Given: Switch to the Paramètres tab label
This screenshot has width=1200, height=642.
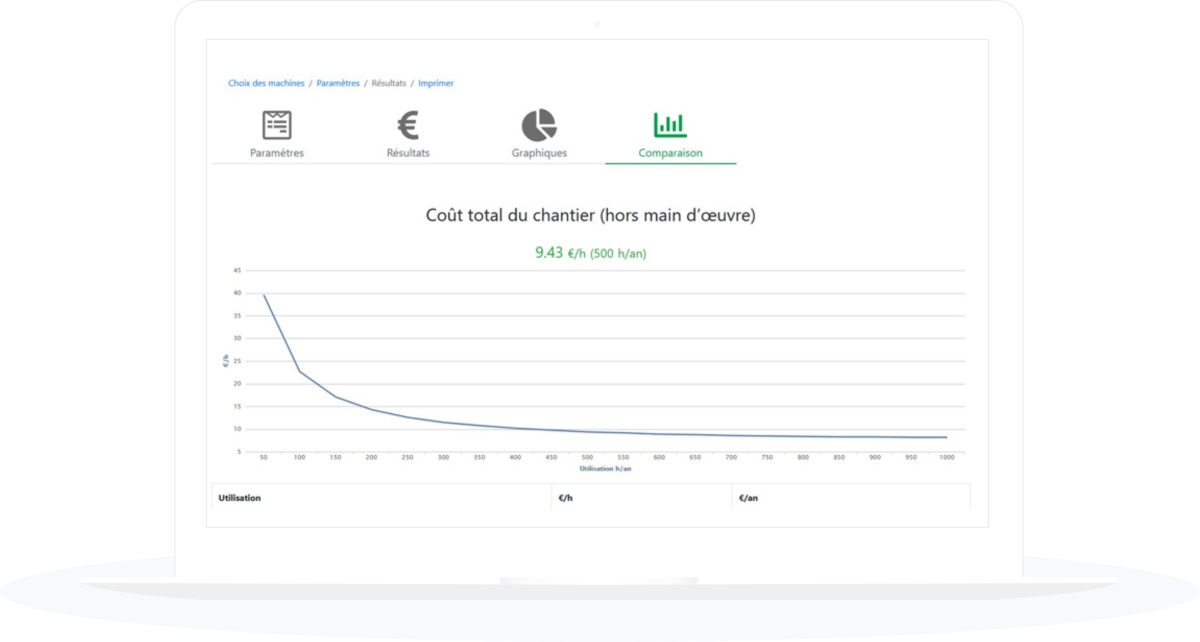Looking at the screenshot, I should point(277,153).
